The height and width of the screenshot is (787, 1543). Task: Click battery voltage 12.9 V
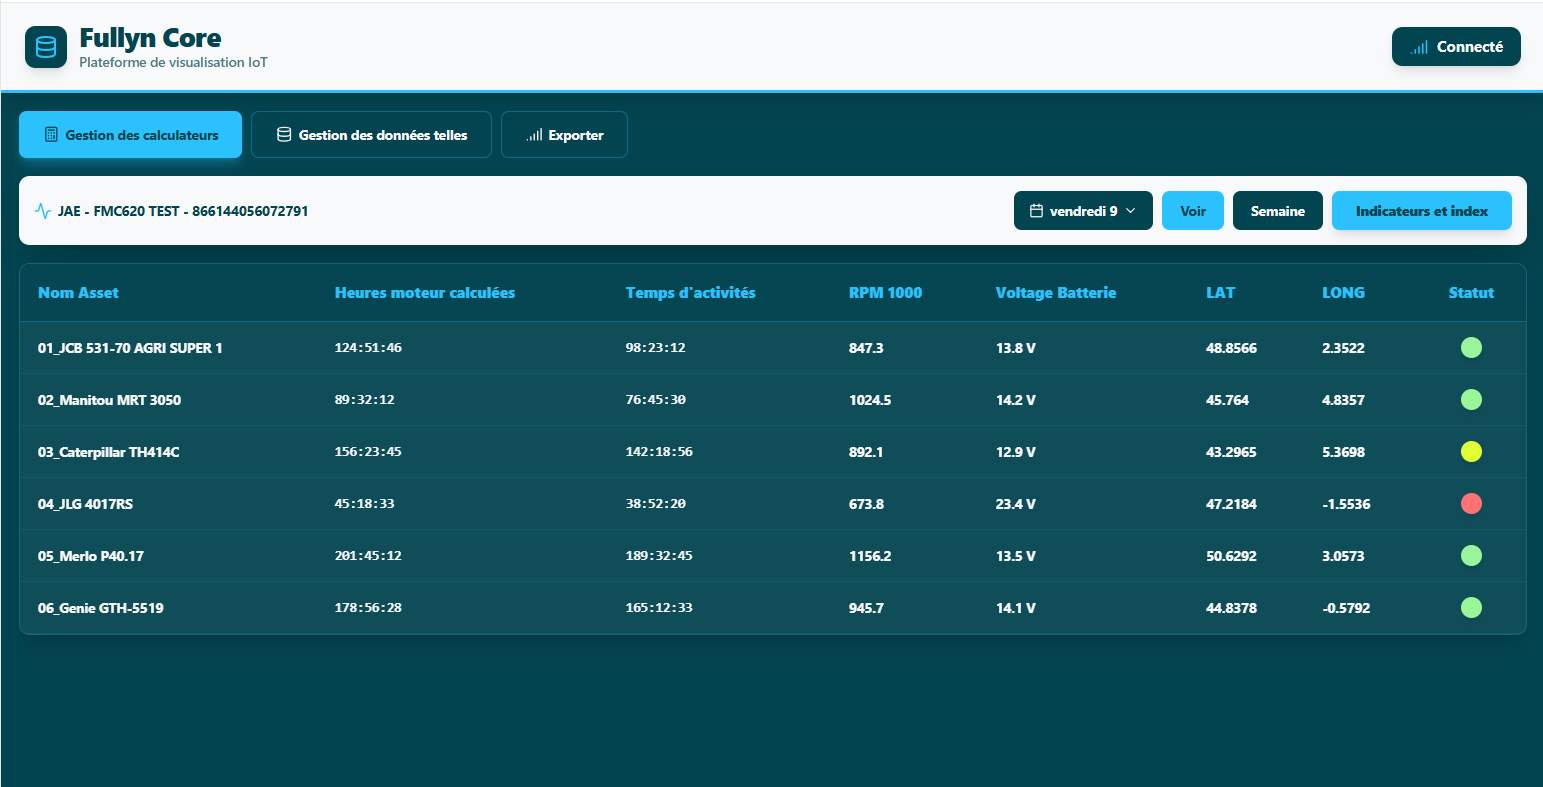click(x=1016, y=452)
